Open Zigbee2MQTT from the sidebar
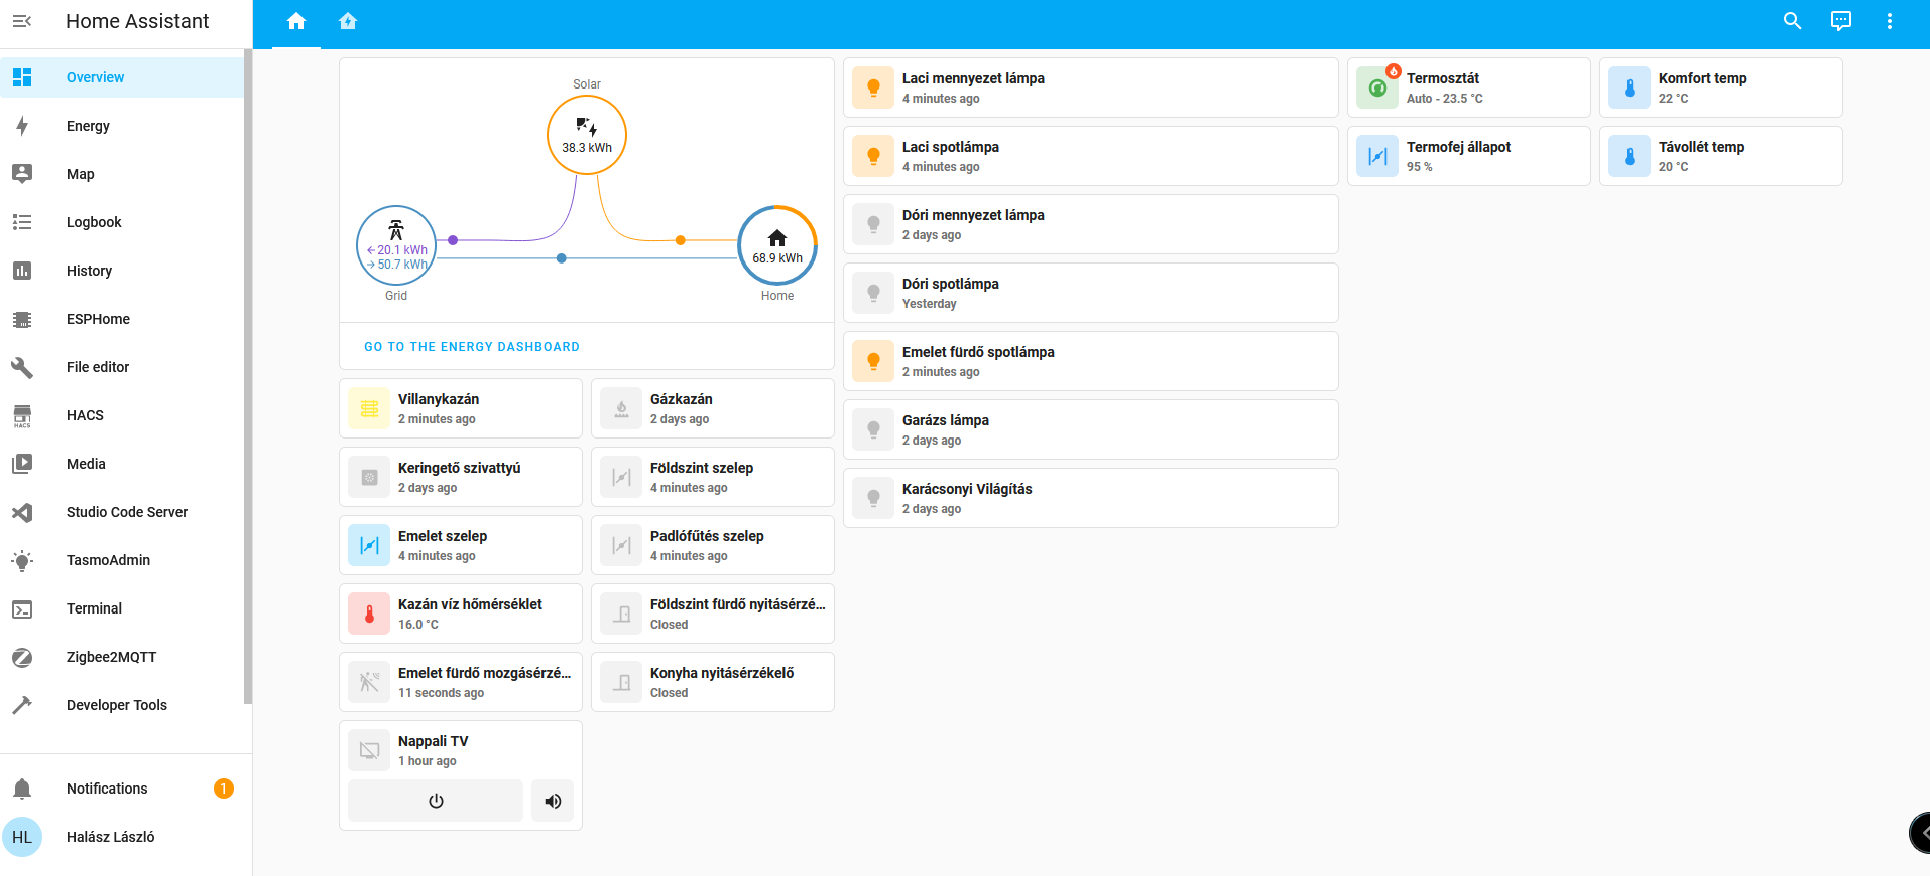 click(111, 657)
